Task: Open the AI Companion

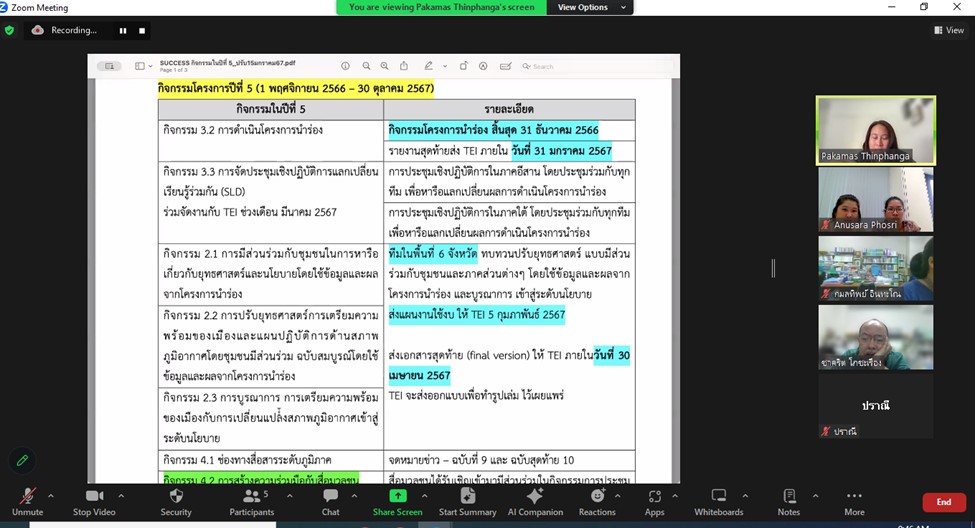Action: pyautogui.click(x=534, y=501)
